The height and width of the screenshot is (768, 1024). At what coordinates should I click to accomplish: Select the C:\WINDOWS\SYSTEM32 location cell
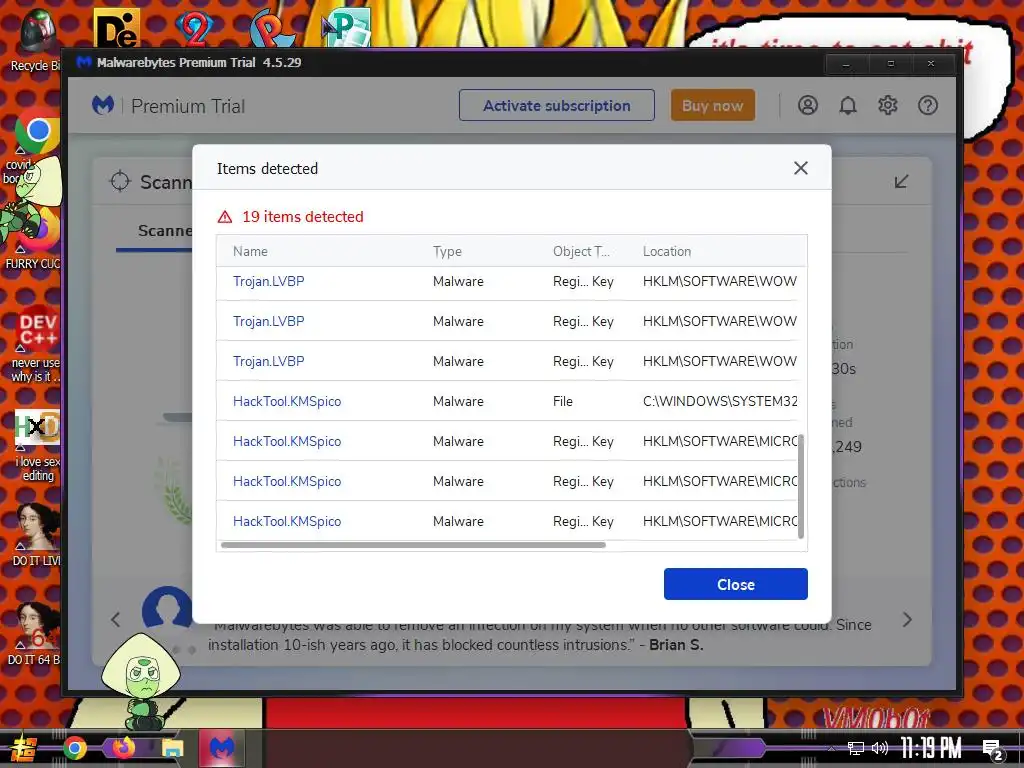[720, 401]
